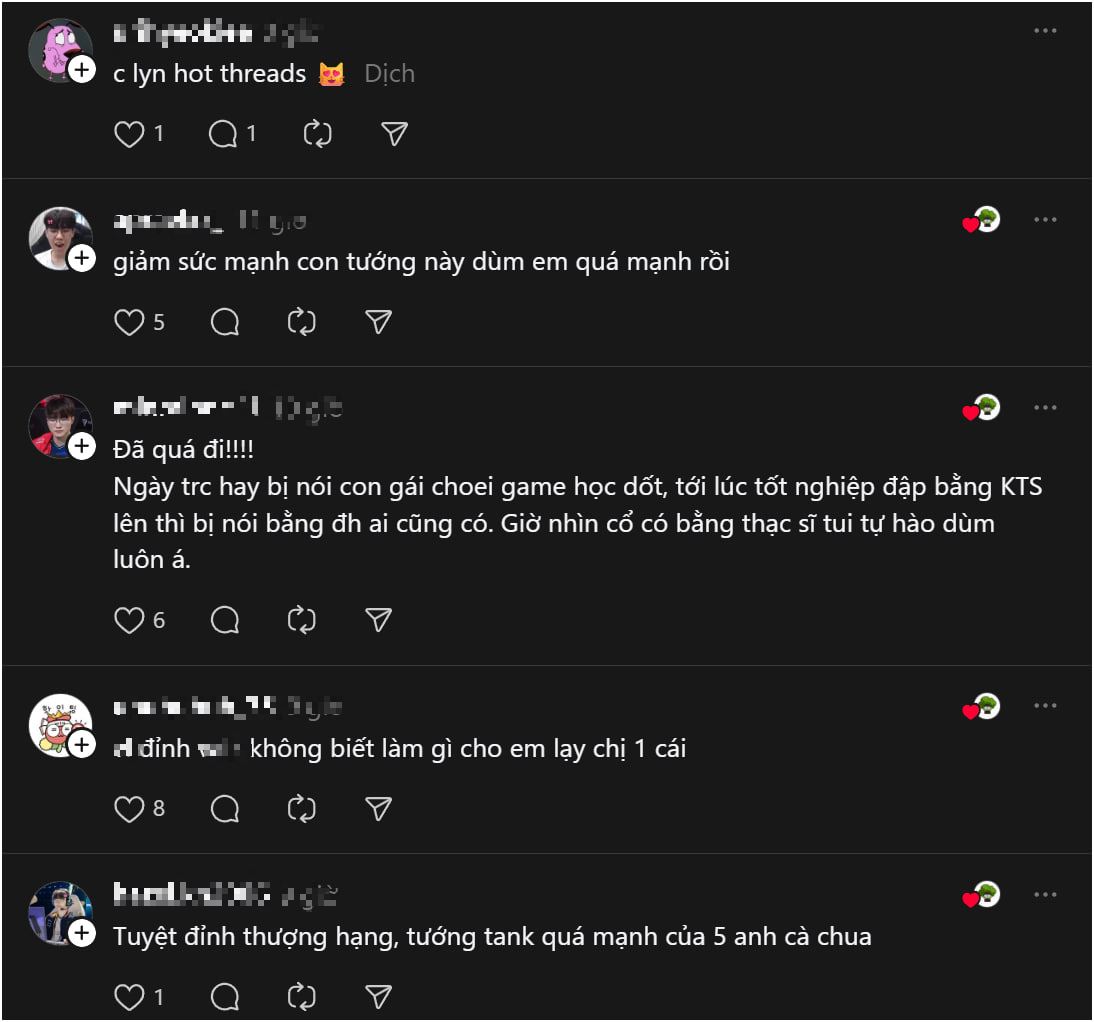Repost the "Đã quá đi!!!!" comment
Viewport: 1094px width, 1022px height.
301,620
